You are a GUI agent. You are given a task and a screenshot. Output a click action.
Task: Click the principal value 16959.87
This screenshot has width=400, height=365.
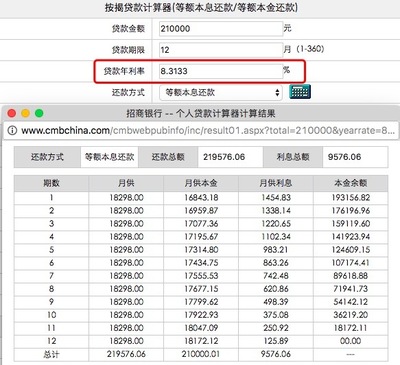(x=201, y=211)
